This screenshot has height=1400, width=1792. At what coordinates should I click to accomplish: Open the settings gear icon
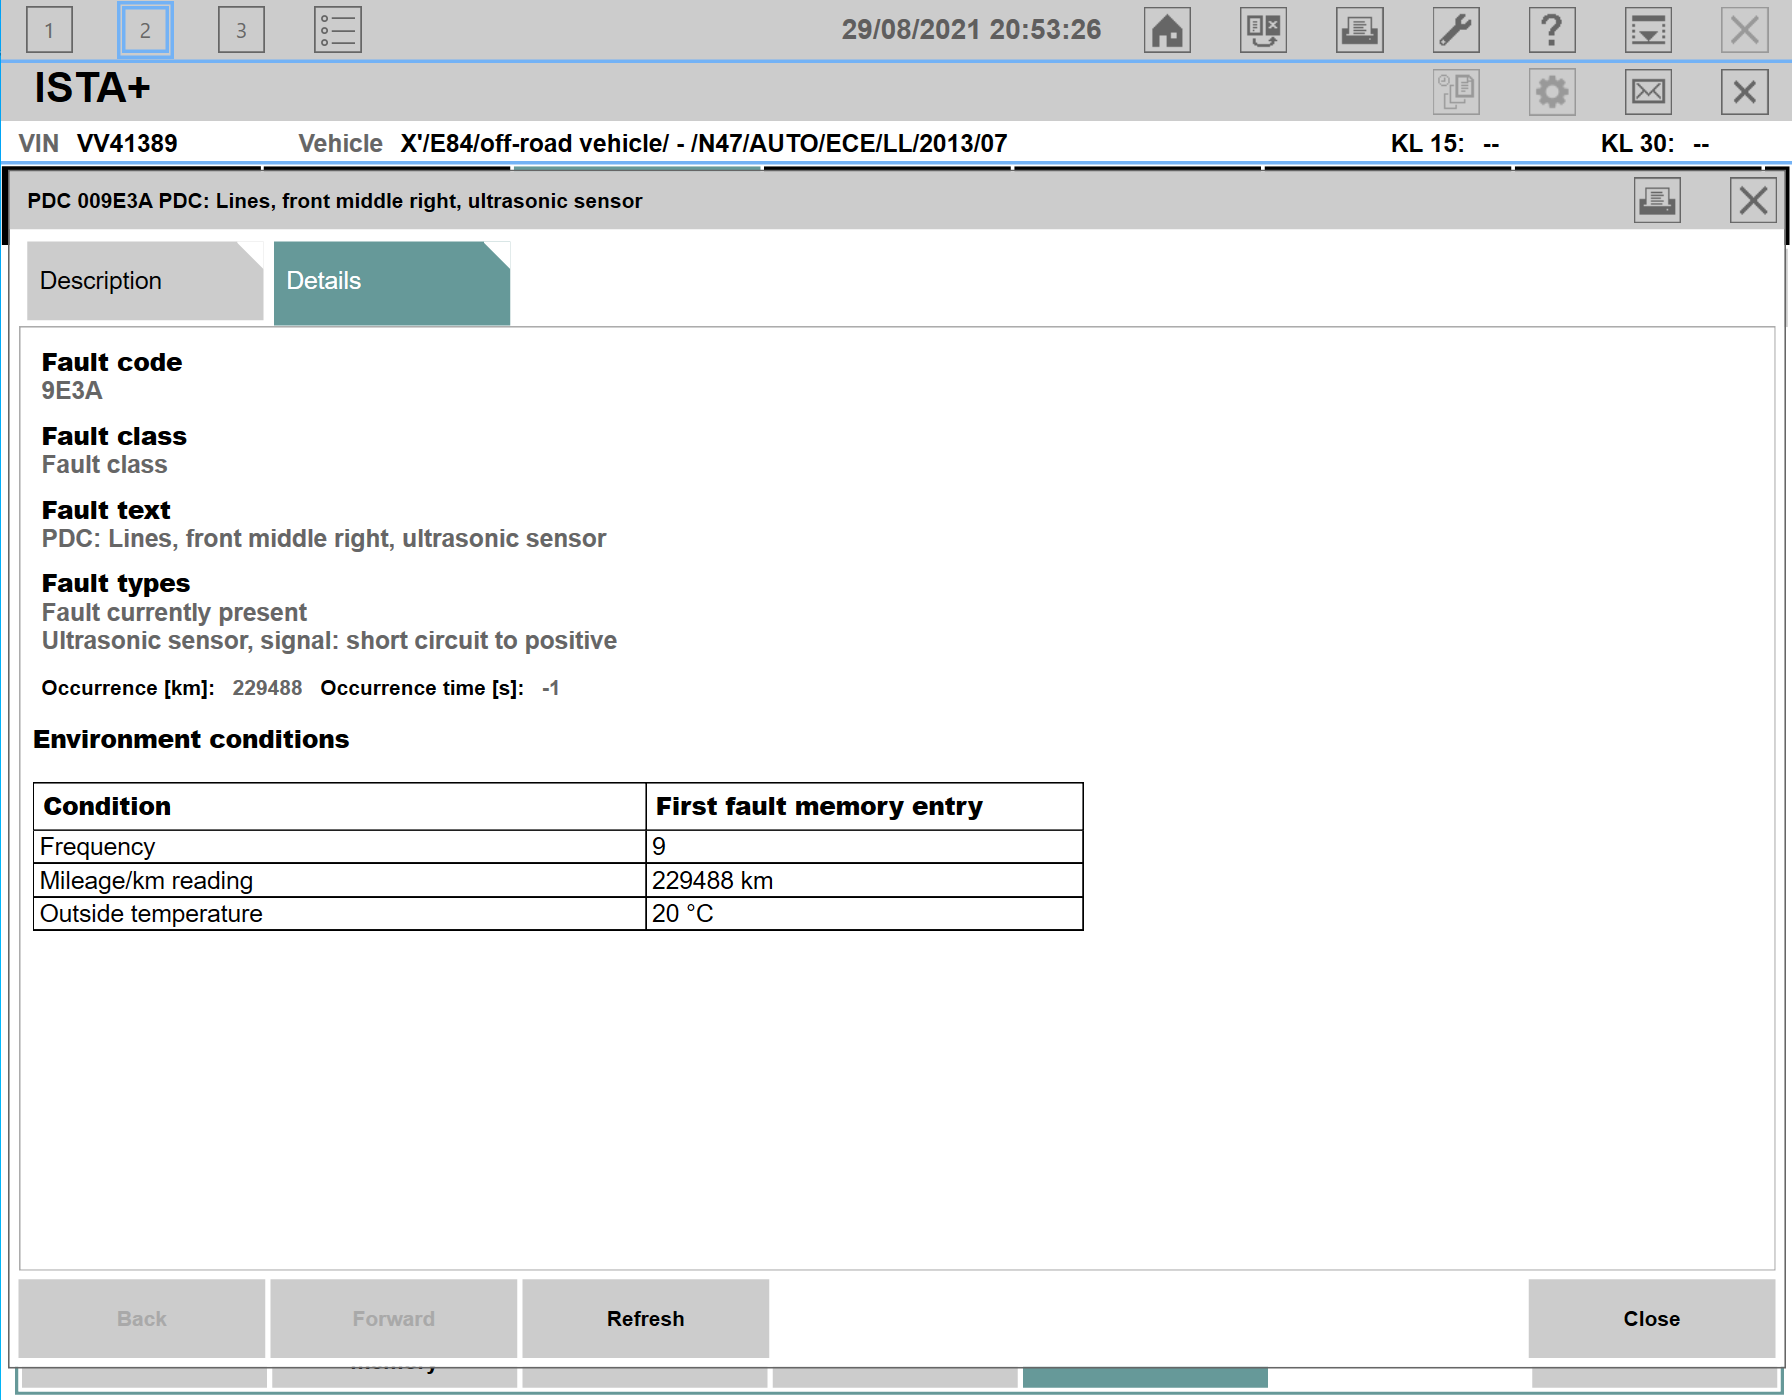pos(1552,92)
